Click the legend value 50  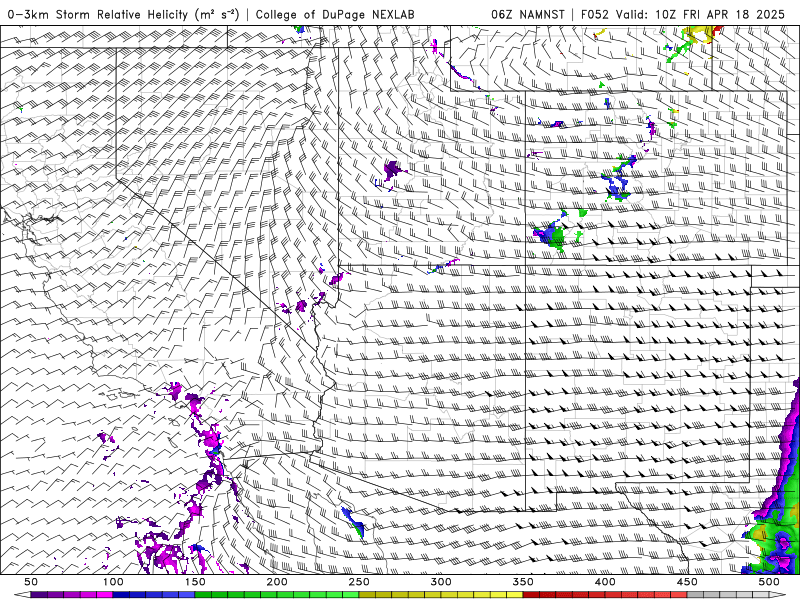pos(31,582)
